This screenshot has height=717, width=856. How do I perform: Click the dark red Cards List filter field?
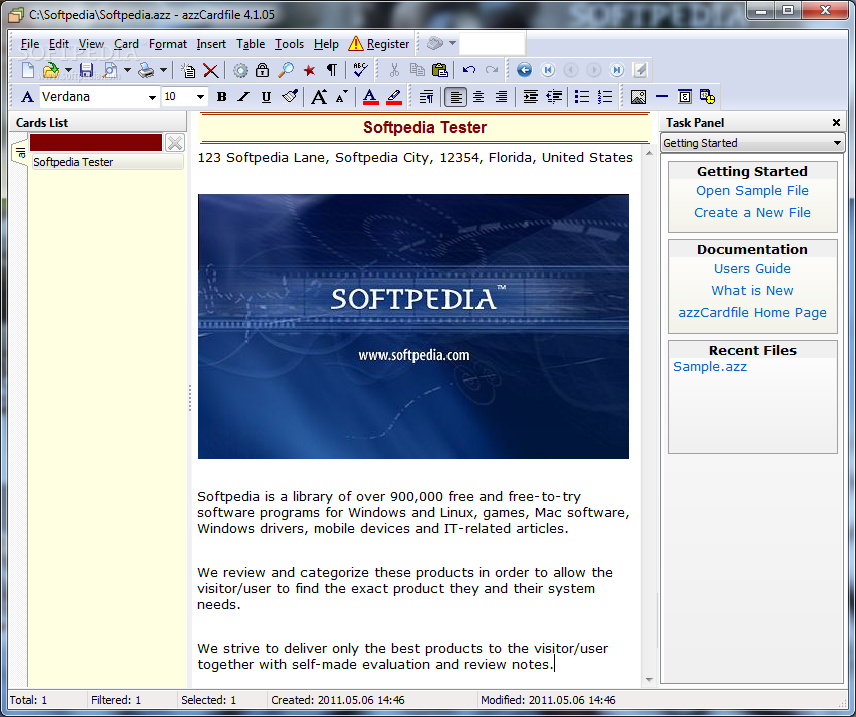[x=96, y=143]
